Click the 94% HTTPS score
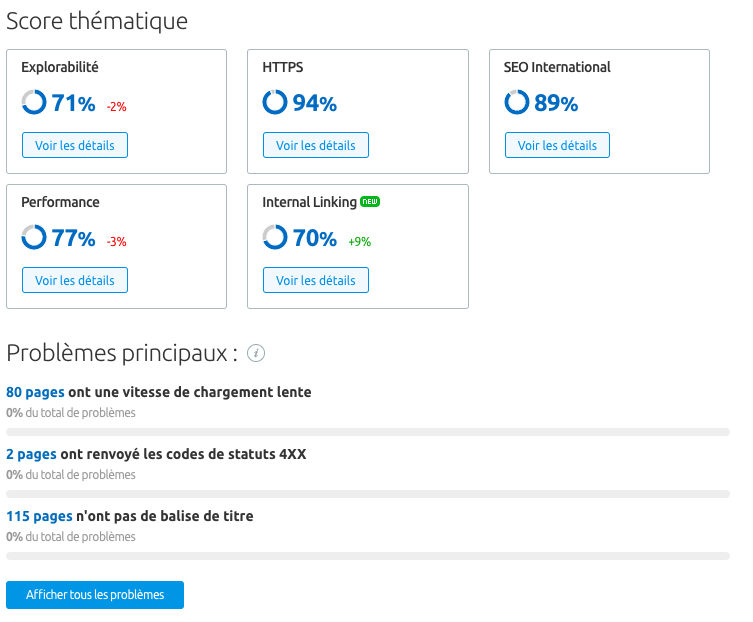 [x=315, y=103]
